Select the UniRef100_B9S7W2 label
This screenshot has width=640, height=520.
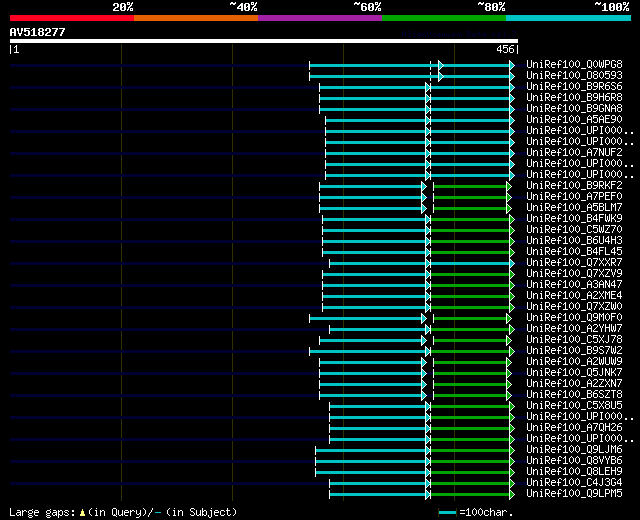(x=574, y=351)
